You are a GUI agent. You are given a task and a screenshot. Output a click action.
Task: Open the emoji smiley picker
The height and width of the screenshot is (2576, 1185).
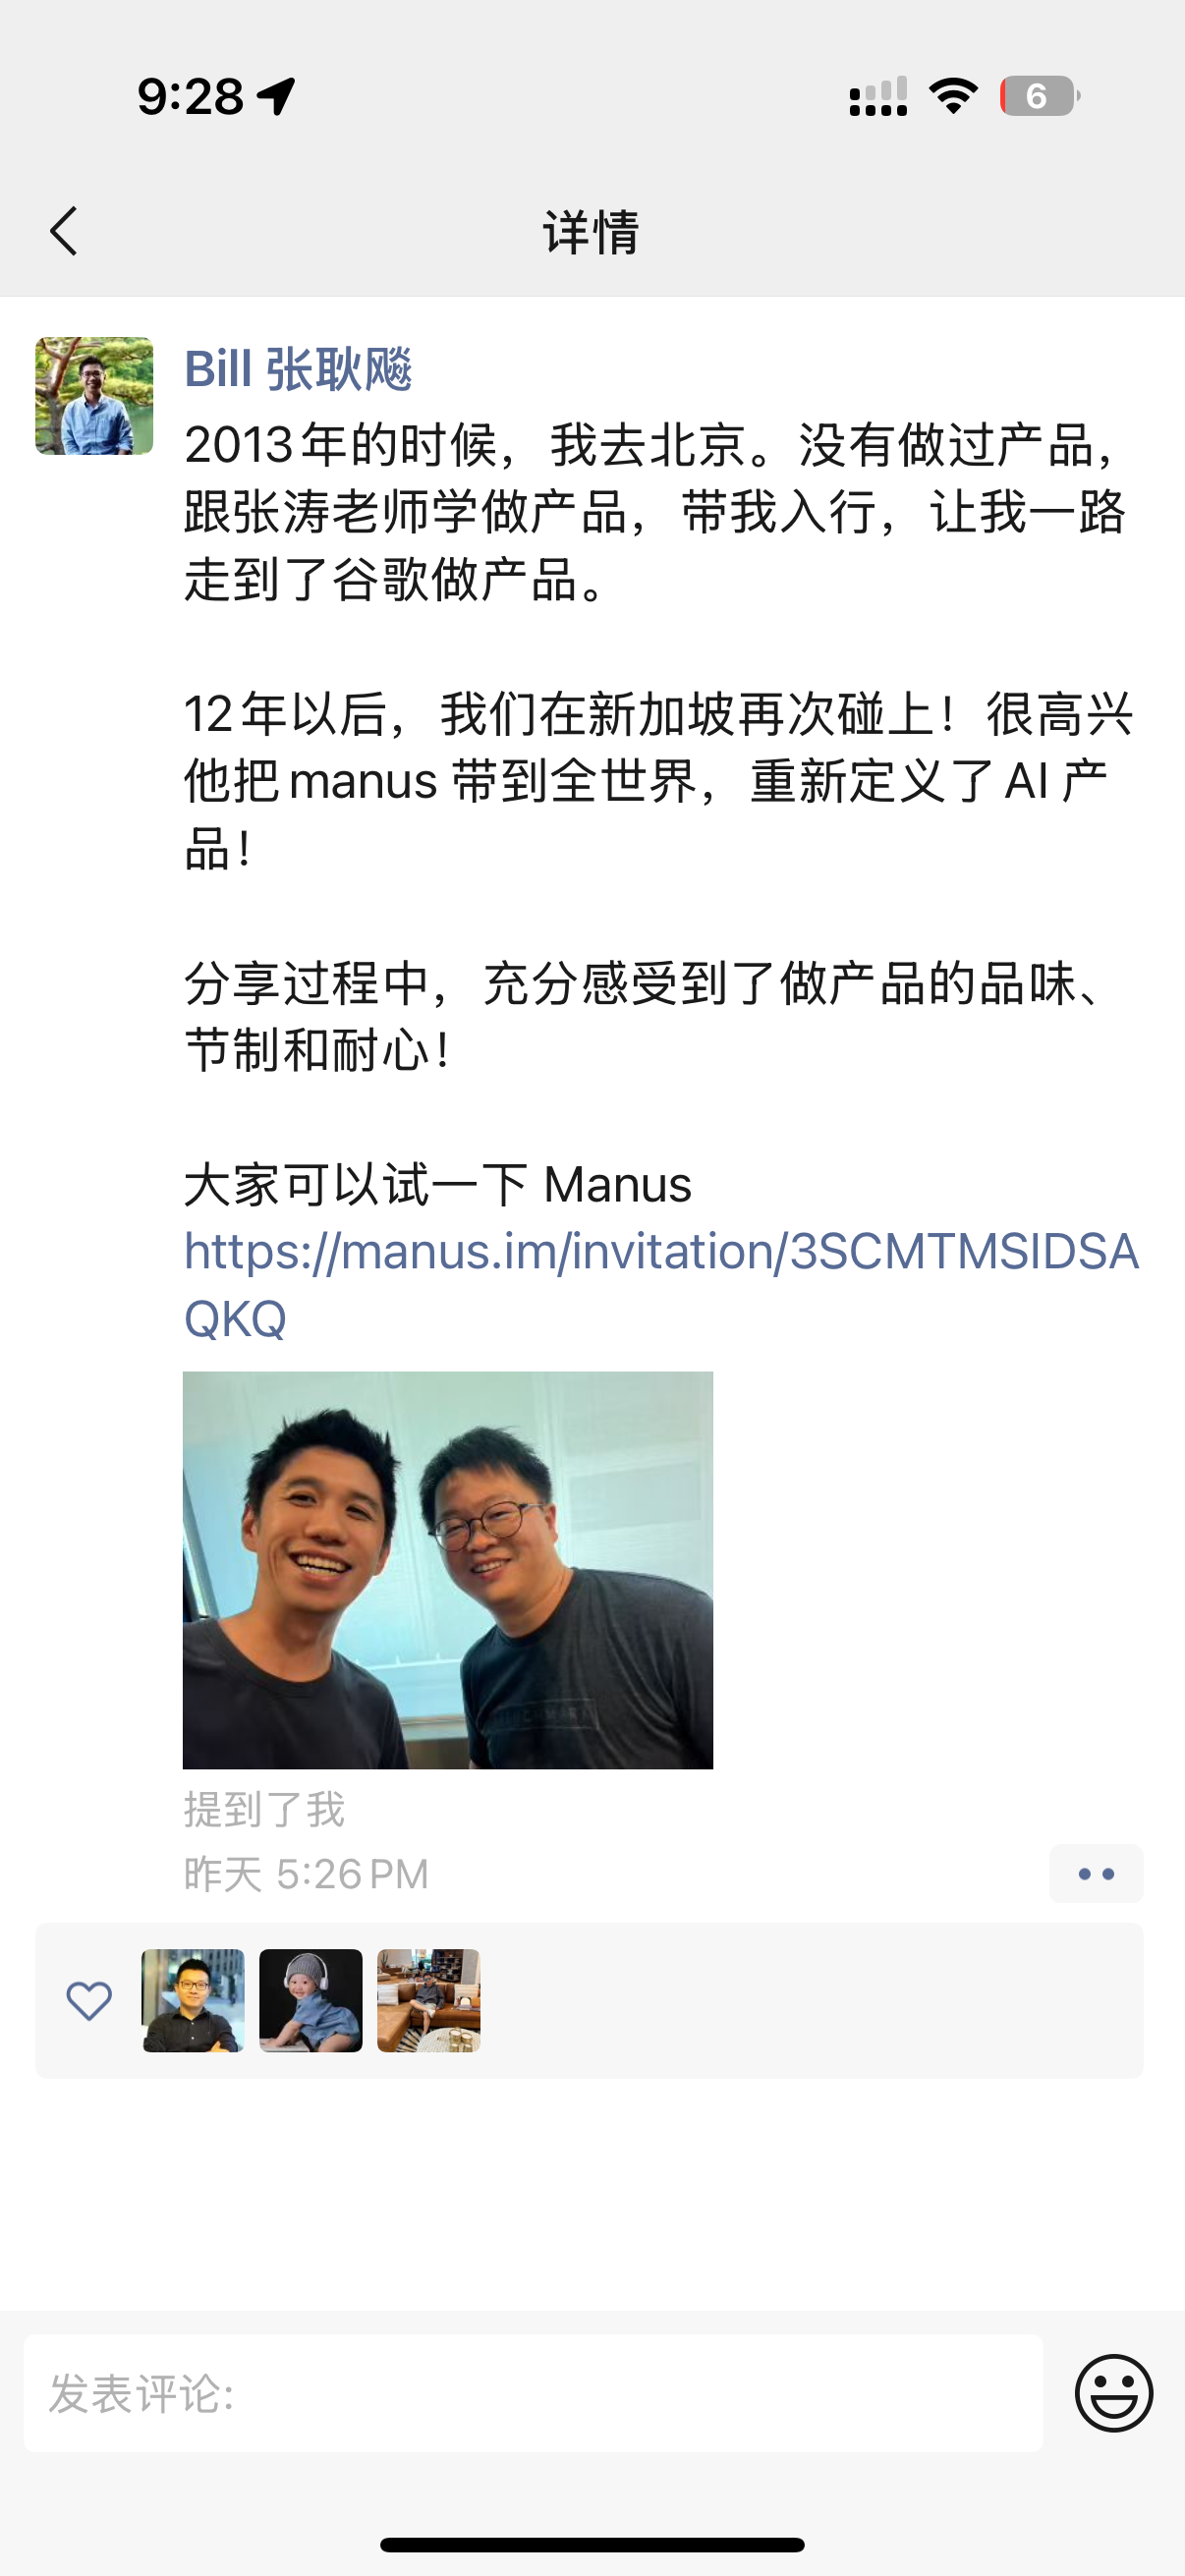click(1114, 2393)
